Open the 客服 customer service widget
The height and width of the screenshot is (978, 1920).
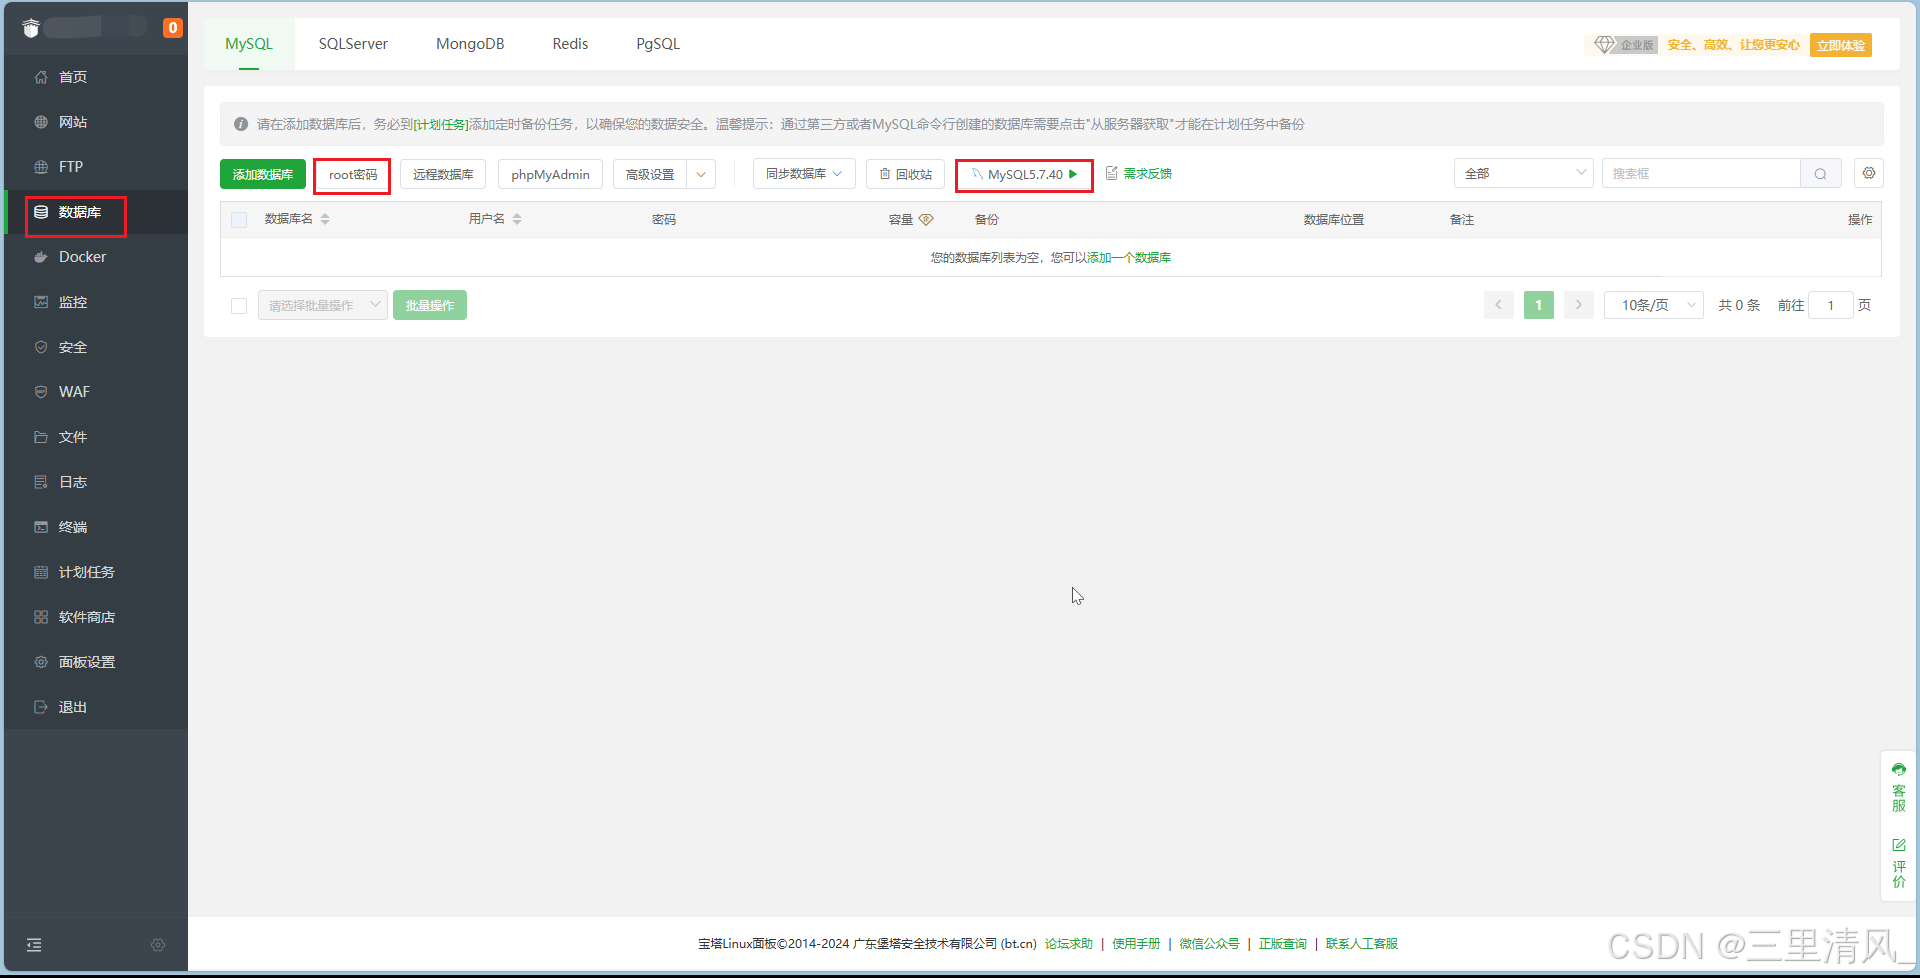[x=1898, y=787]
